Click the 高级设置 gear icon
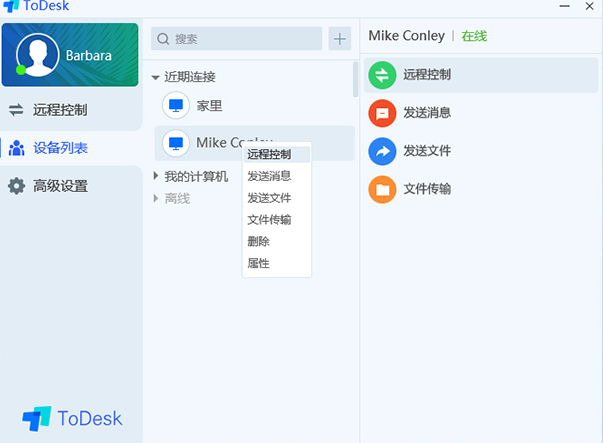This screenshot has width=603, height=443. 17,186
